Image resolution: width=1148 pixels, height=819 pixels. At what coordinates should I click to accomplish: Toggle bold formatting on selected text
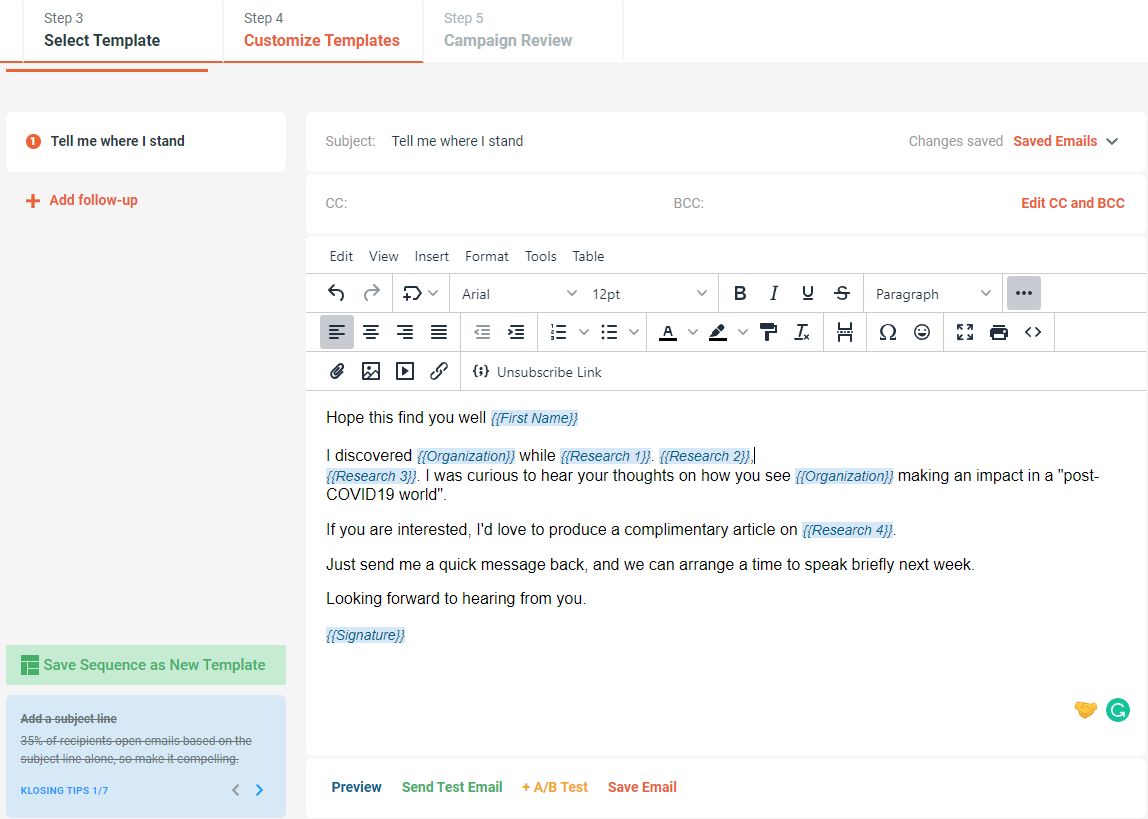(739, 293)
